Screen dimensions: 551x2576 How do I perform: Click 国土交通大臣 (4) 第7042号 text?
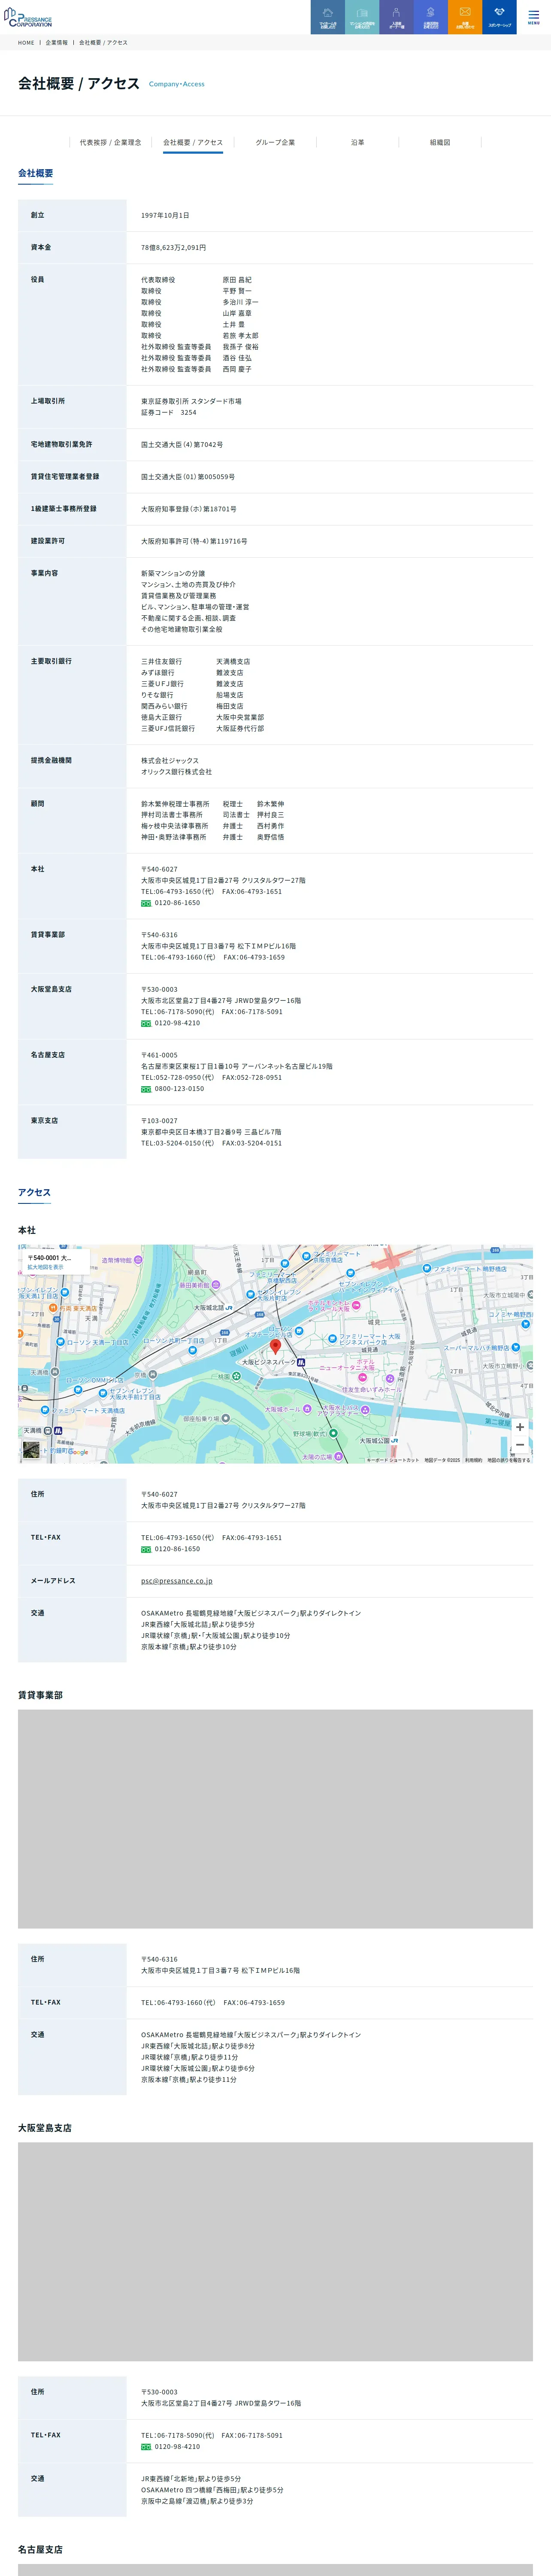(x=182, y=444)
